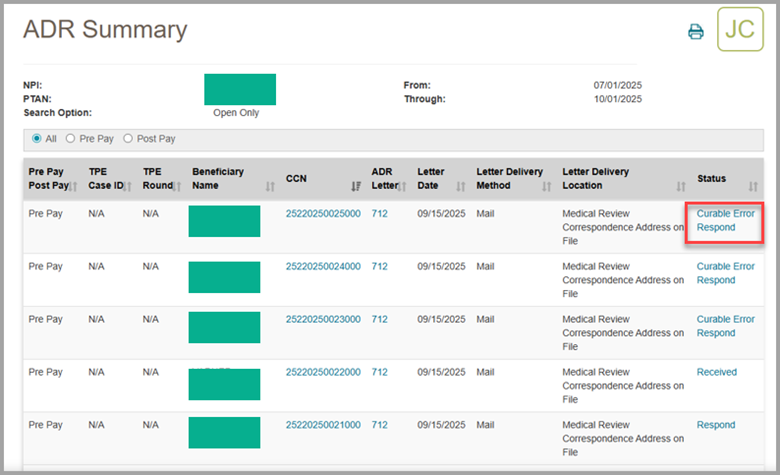The height and width of the screenshot is (475, 780).
Task: Open CCN 25220250025000 link
Action: tap(323, 214)
